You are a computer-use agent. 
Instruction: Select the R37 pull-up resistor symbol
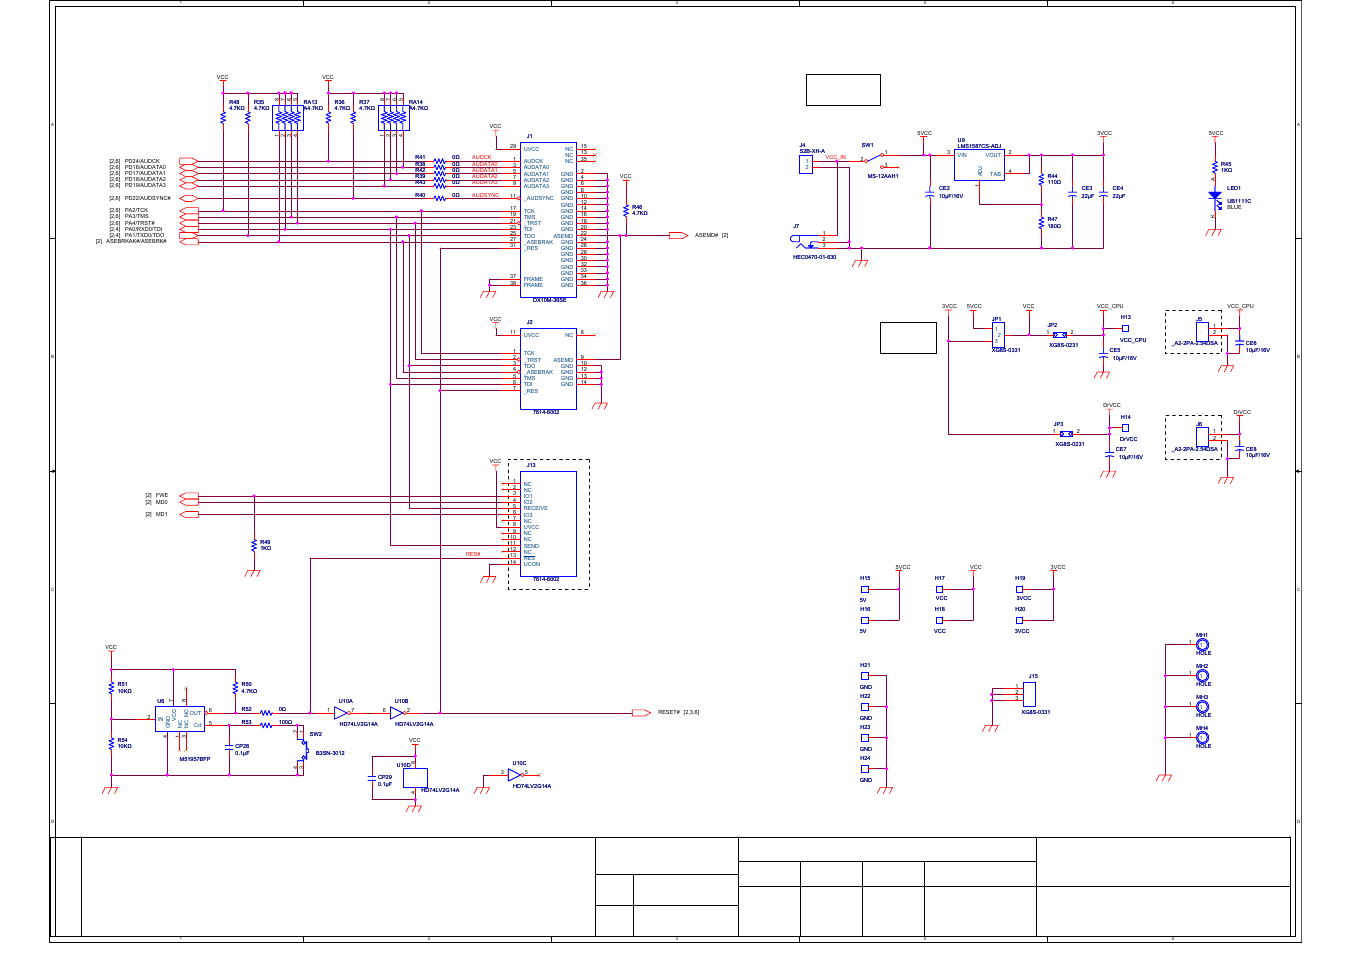coord(353,117)
